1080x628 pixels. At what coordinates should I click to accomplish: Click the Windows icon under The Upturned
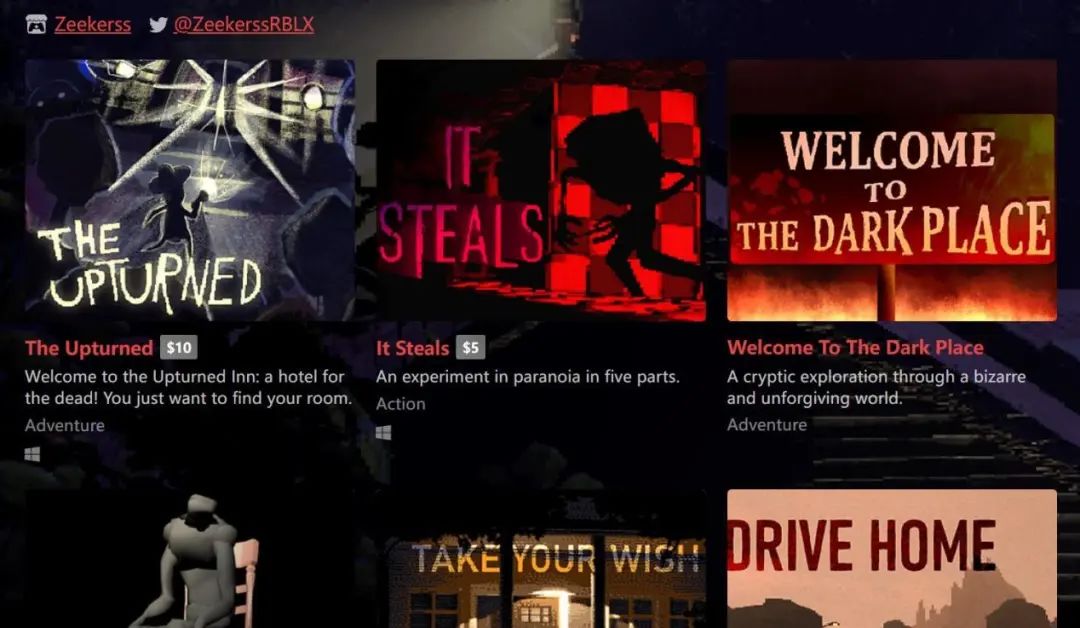(32, 454)
